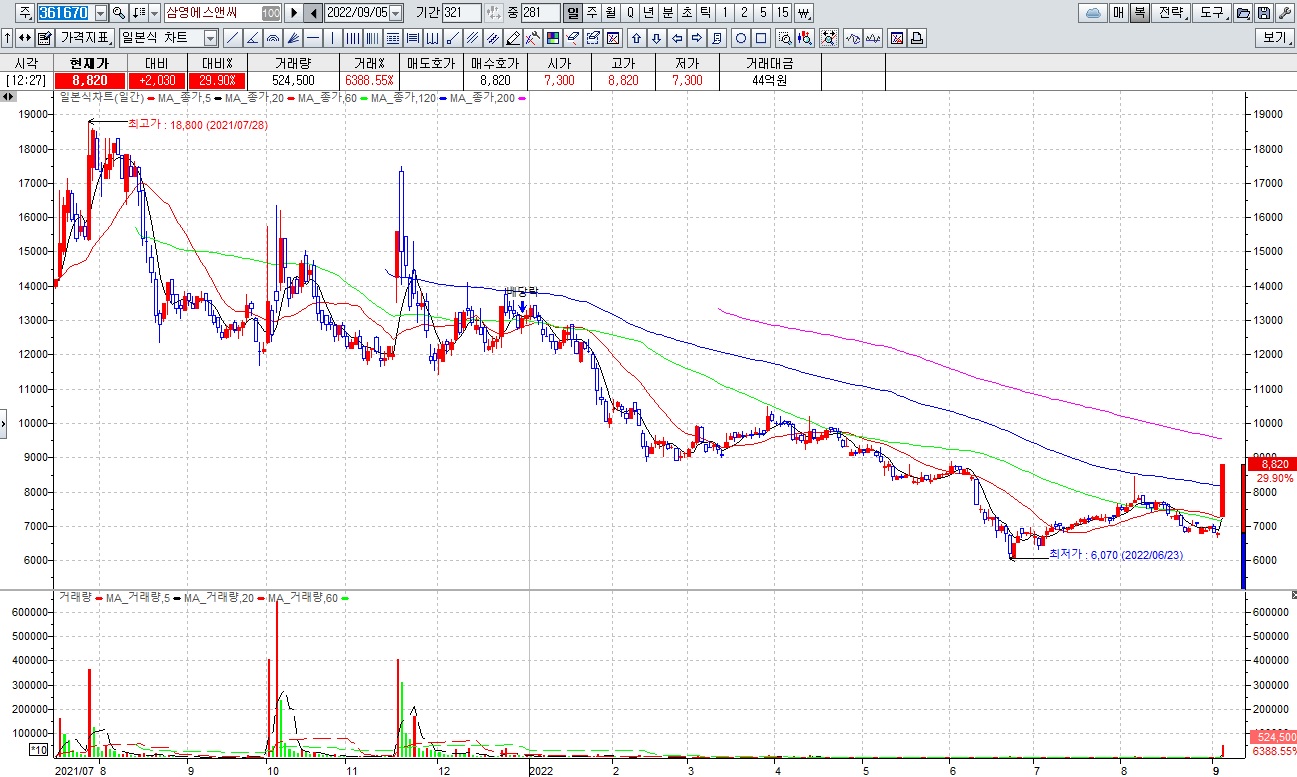This screenshot has width=1297, height=777.
Task: Toggle the minute (분) period button
Action: (x=667, y=13)
